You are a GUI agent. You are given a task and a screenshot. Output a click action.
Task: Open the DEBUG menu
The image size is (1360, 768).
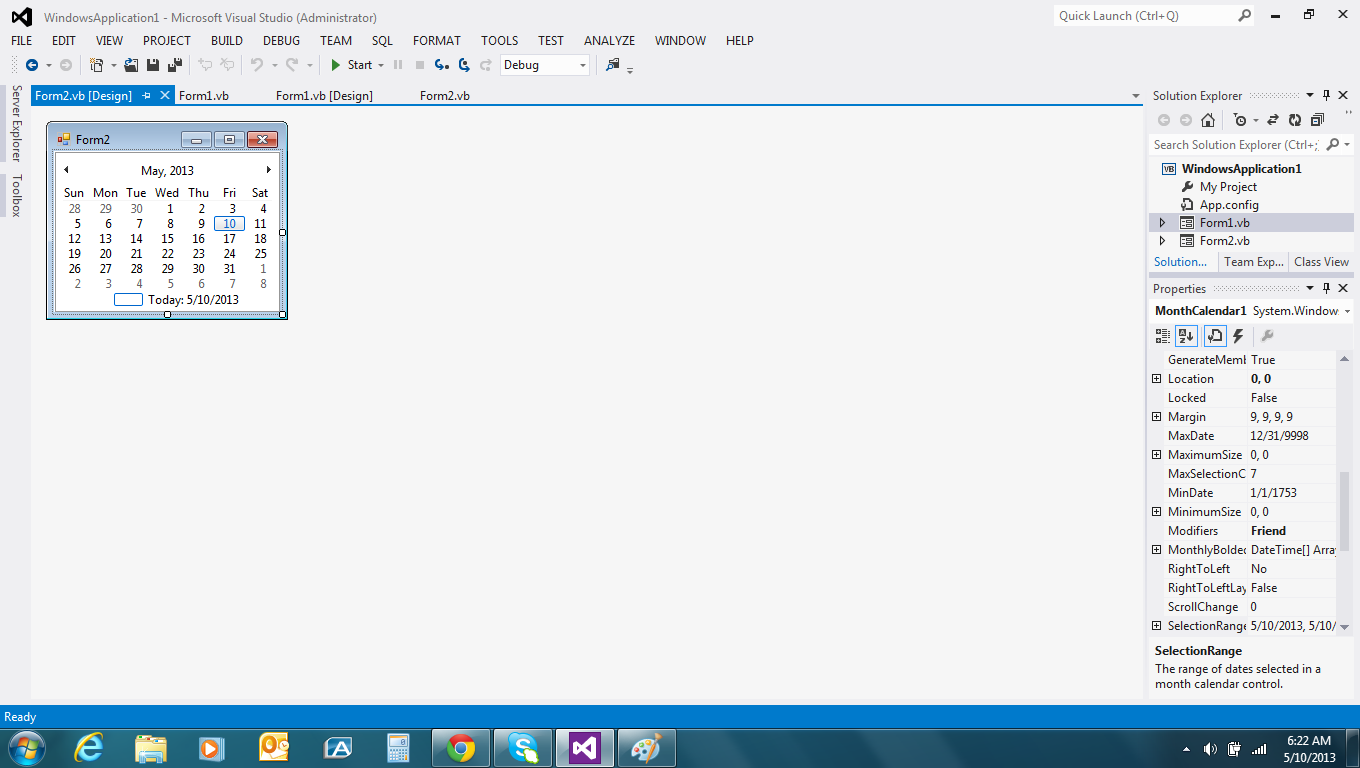pos(282,41)
